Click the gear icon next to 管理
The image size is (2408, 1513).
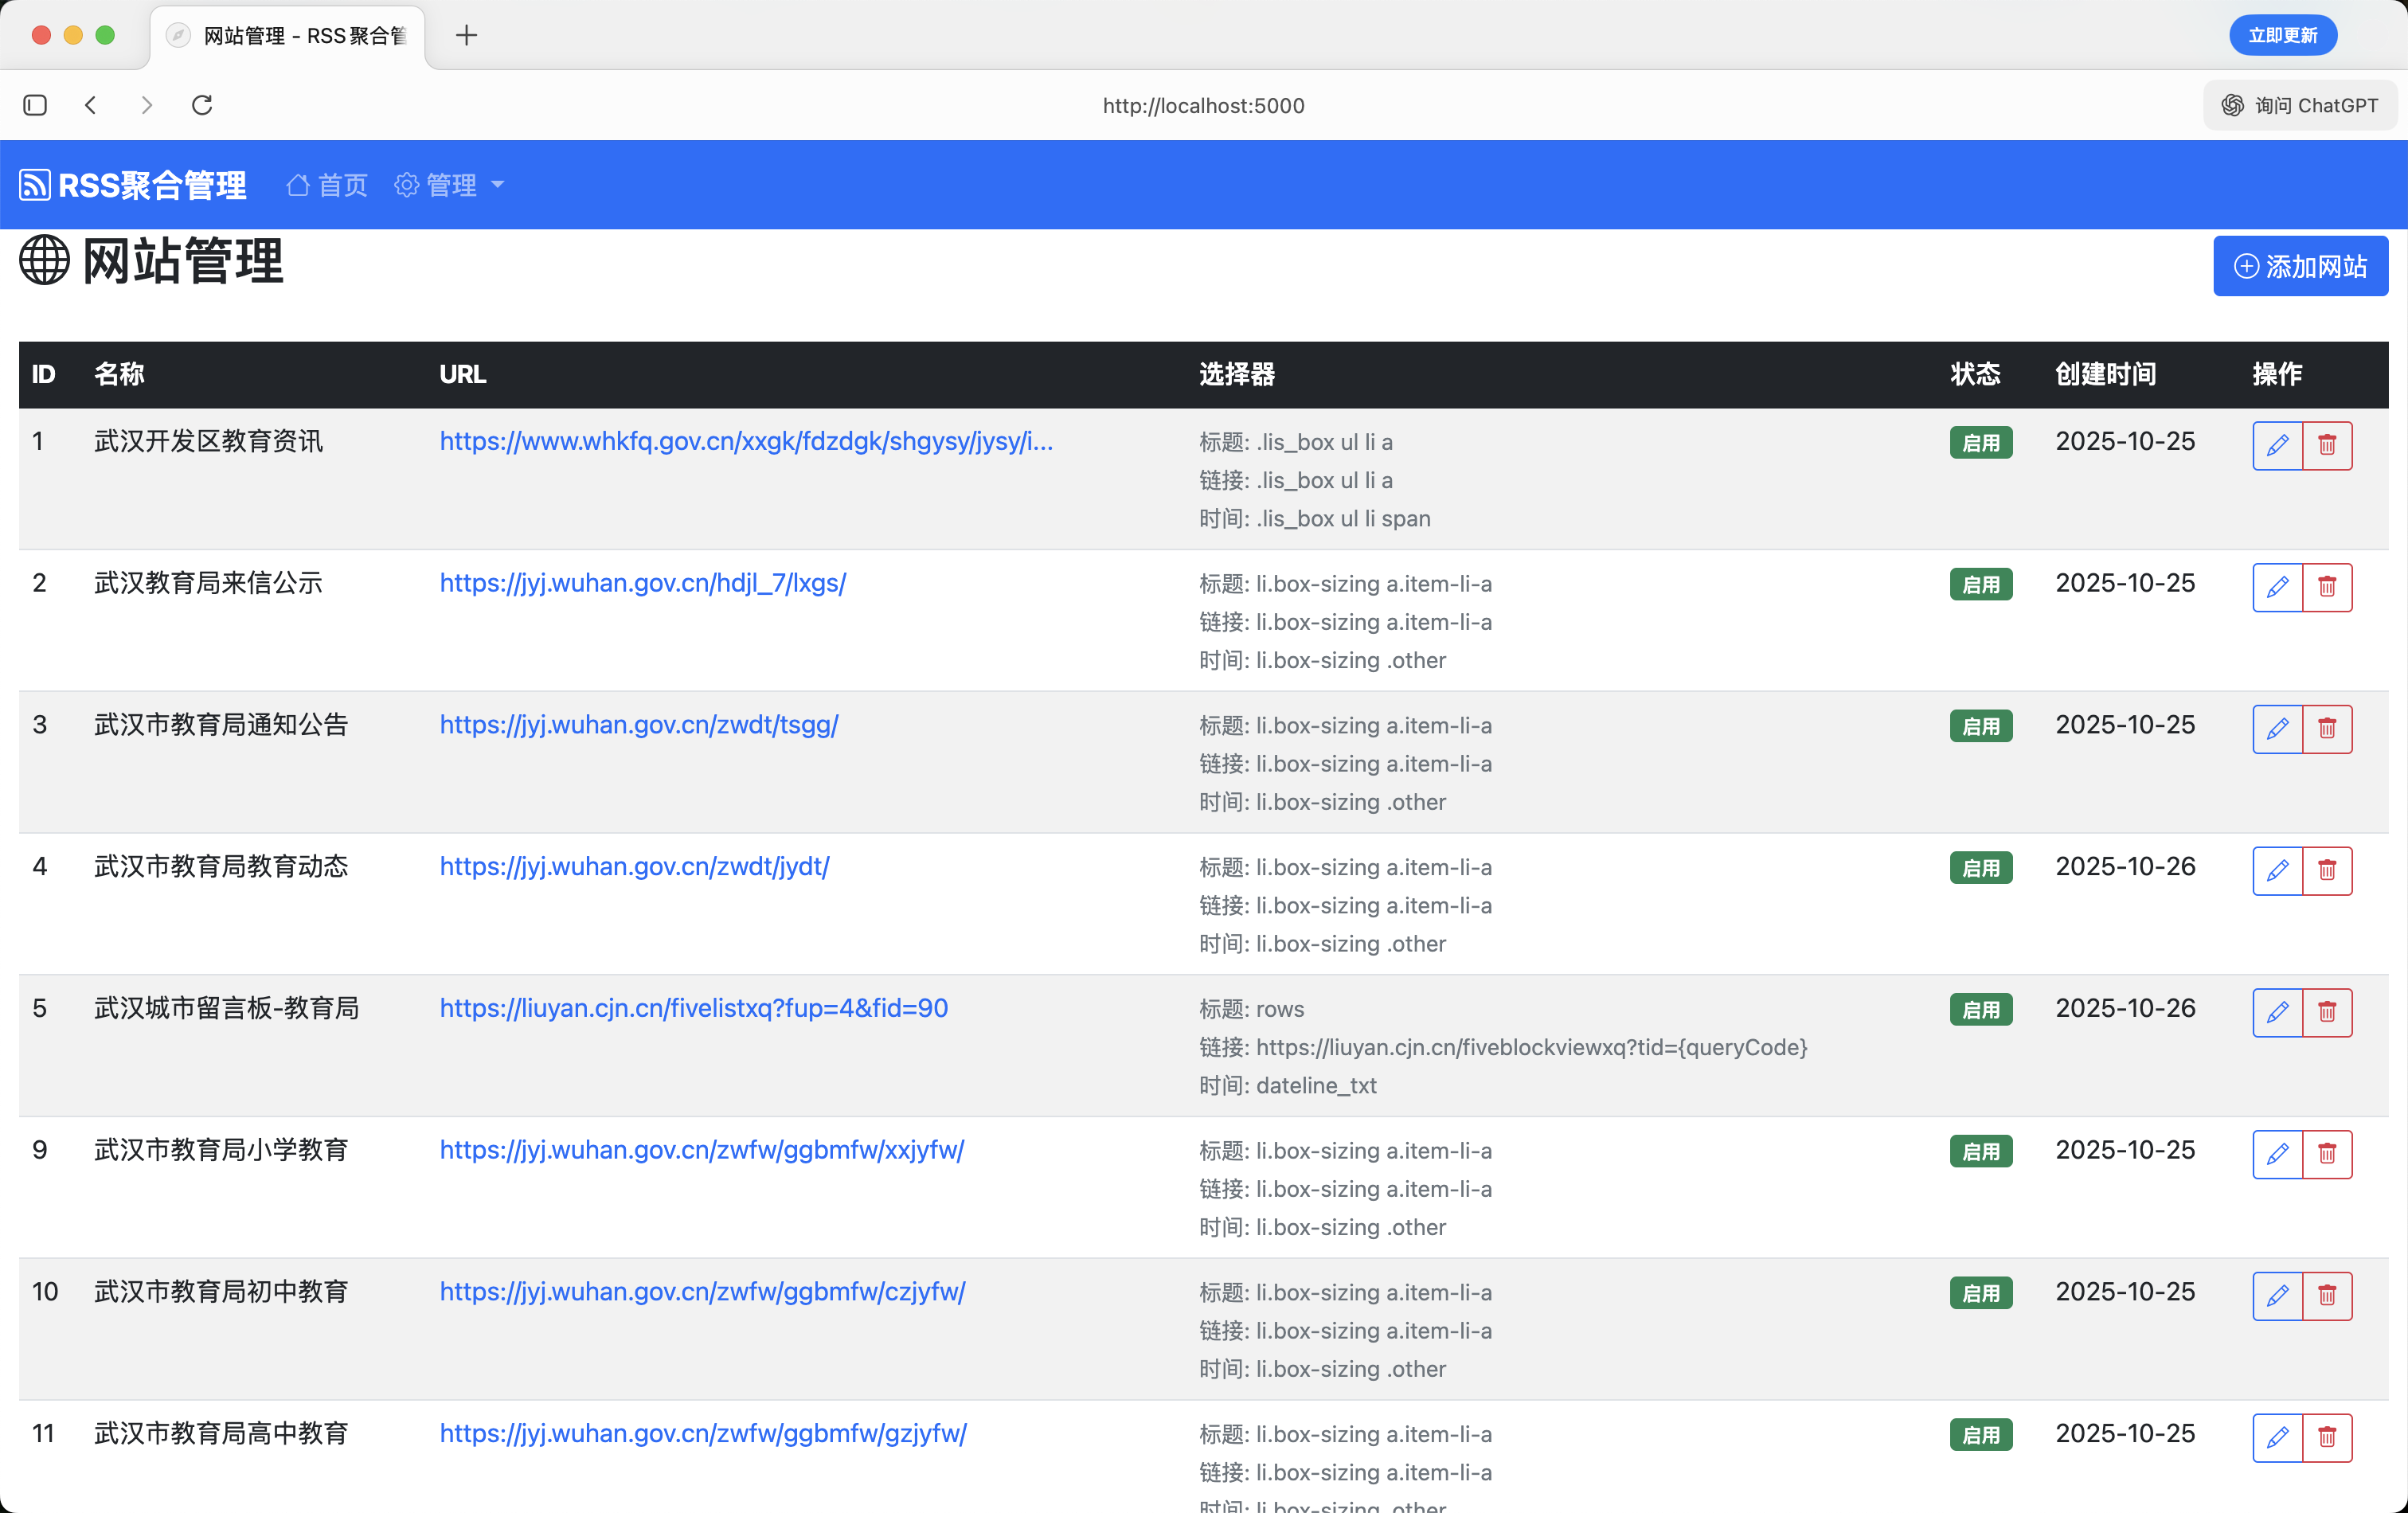(x=406, y=184)
